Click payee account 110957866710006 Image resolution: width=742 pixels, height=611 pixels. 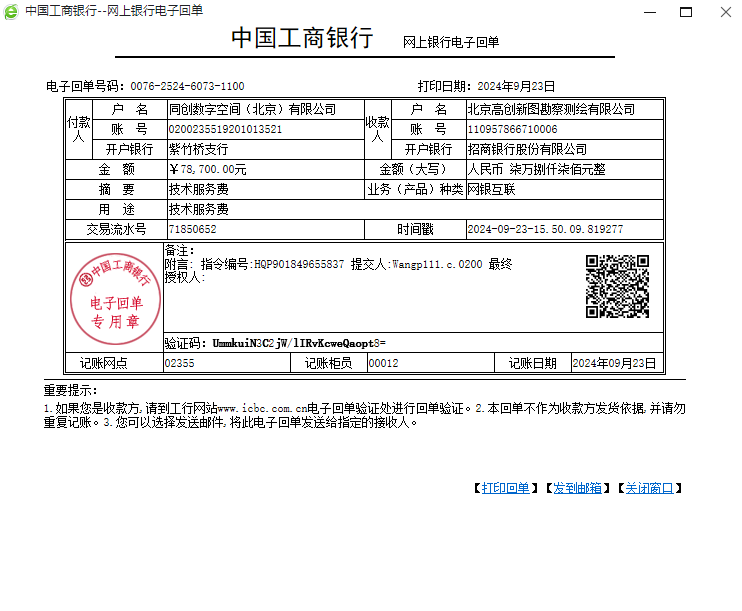click(512, 129)
